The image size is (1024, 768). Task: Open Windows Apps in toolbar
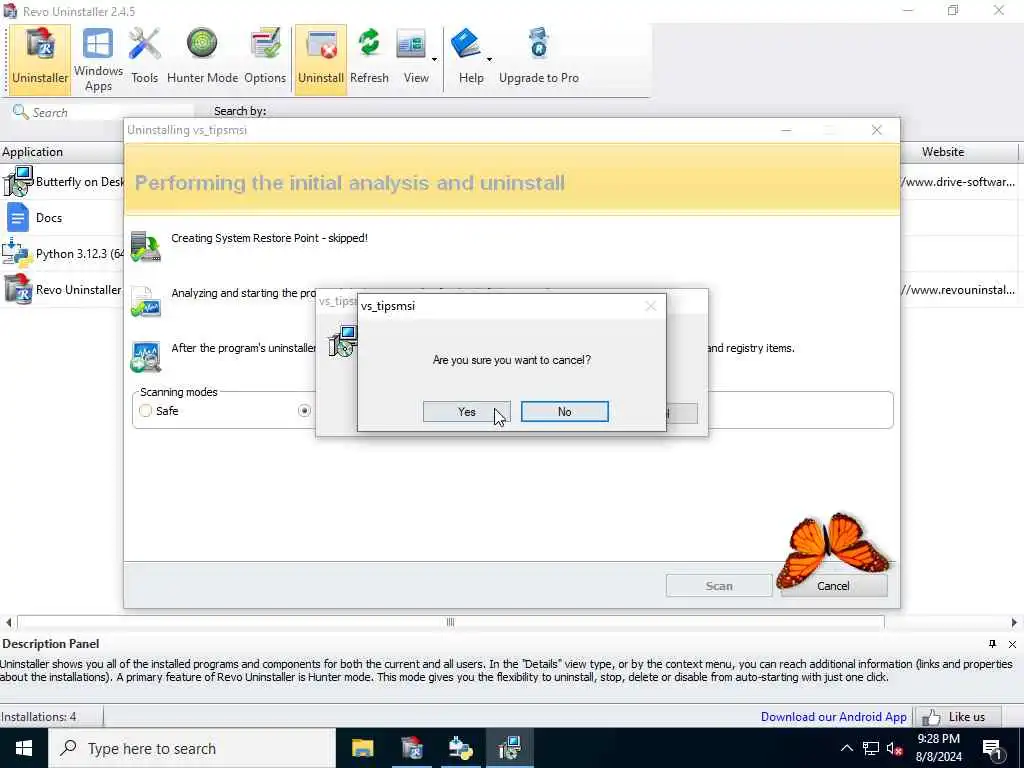[x=98, y=60]
